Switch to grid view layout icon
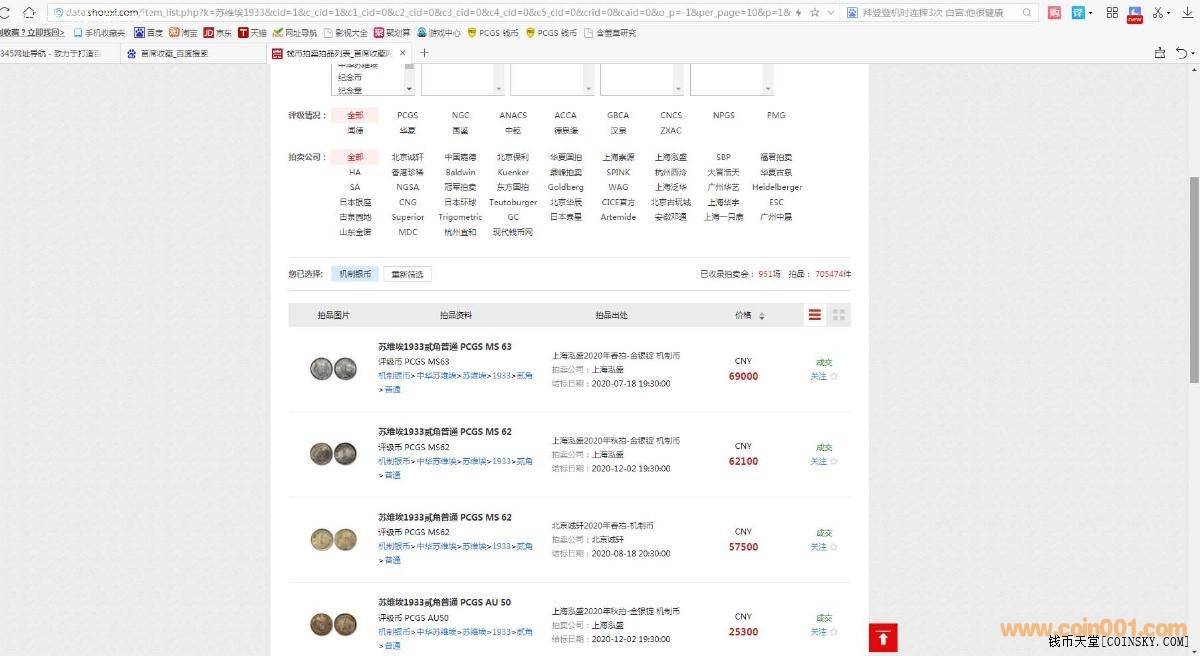This screenshot has width=1200, height=656. pyautogui.click(x=839, y=315)
